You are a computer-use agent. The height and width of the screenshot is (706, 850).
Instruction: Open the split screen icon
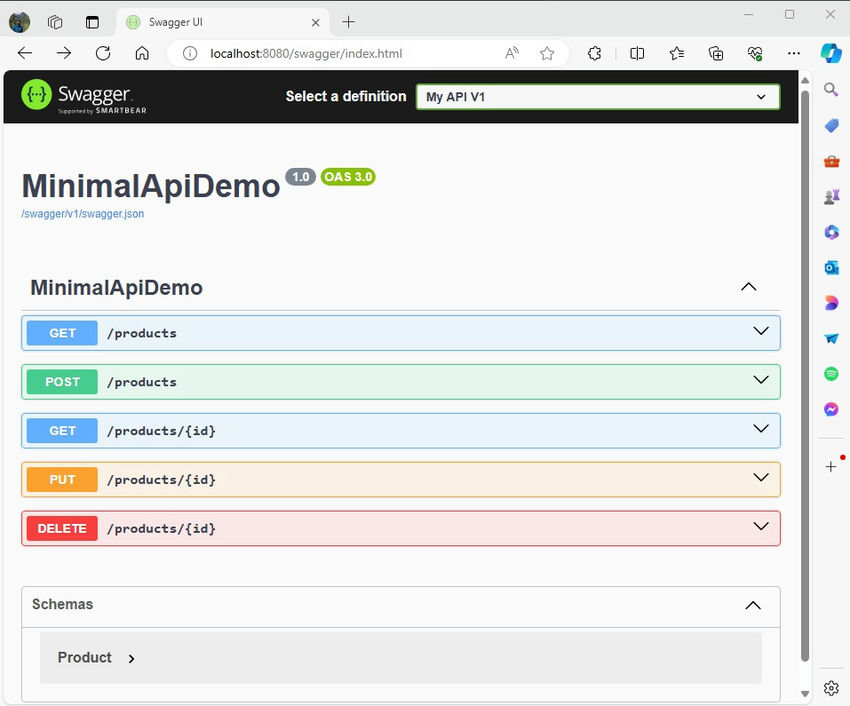pyautogui.click(x=637, y=53)
